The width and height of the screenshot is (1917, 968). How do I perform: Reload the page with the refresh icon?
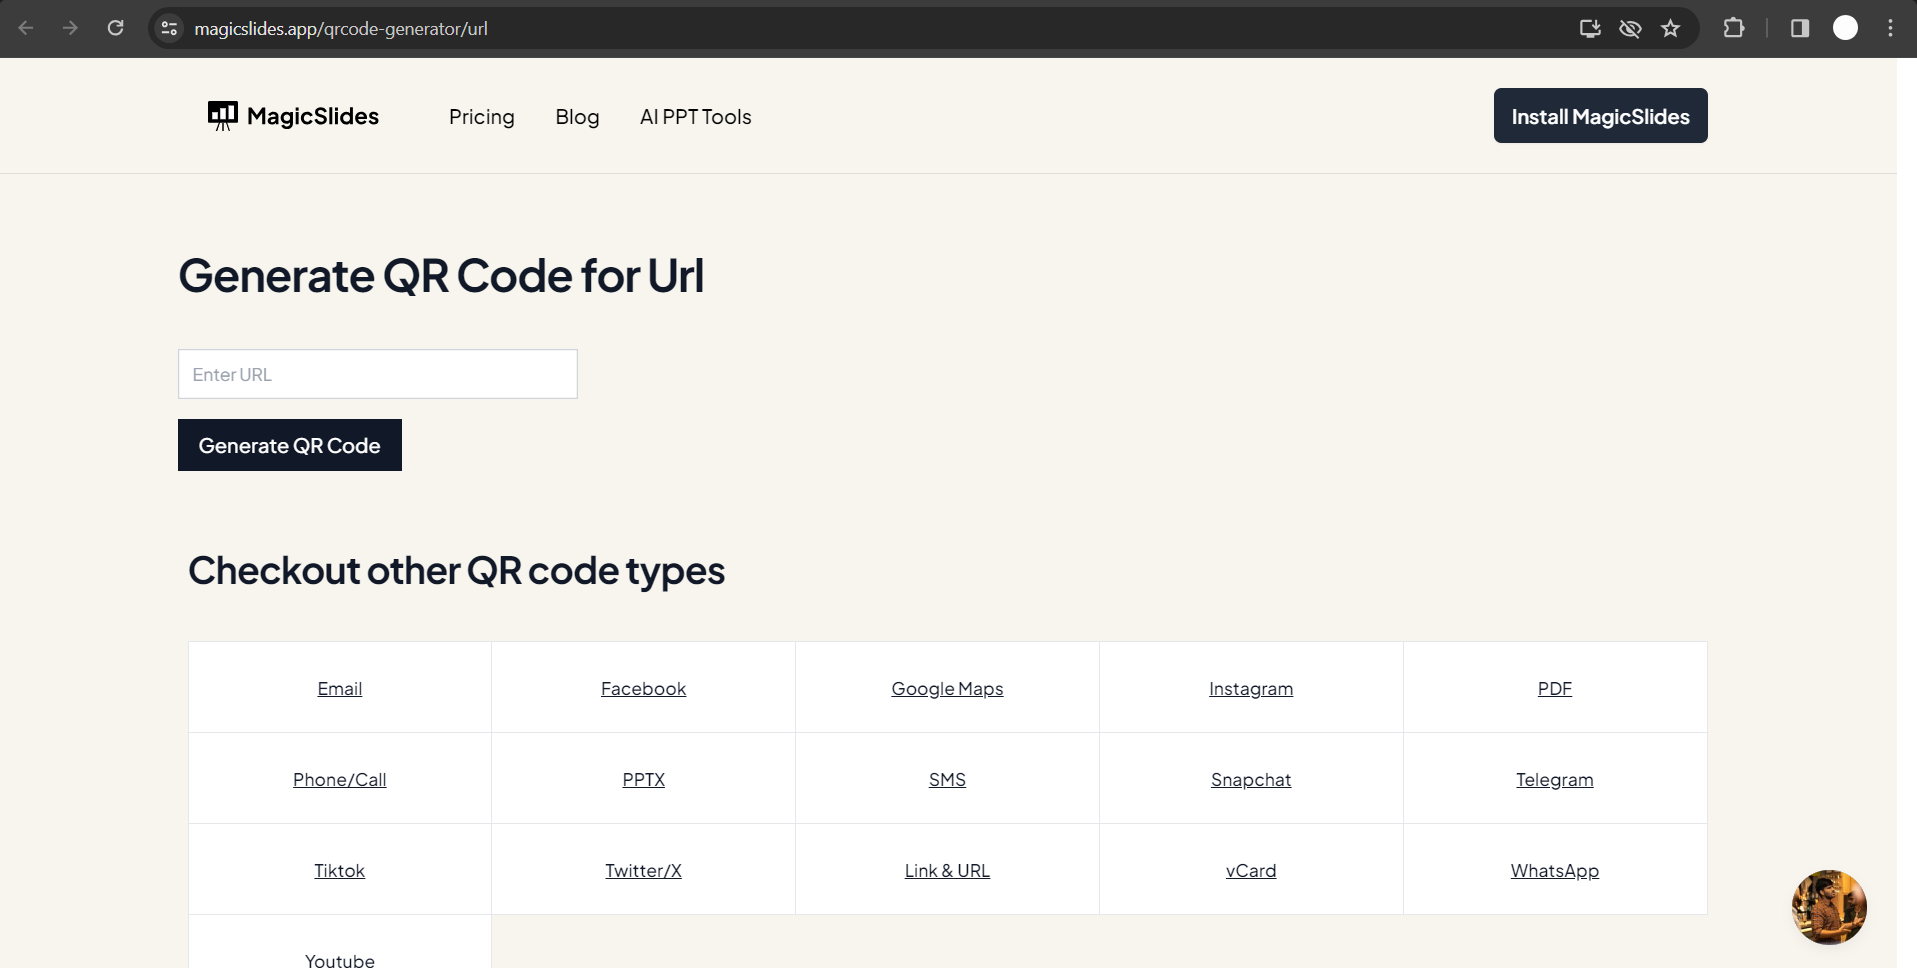pyautogui.click(x=116, y=28)
